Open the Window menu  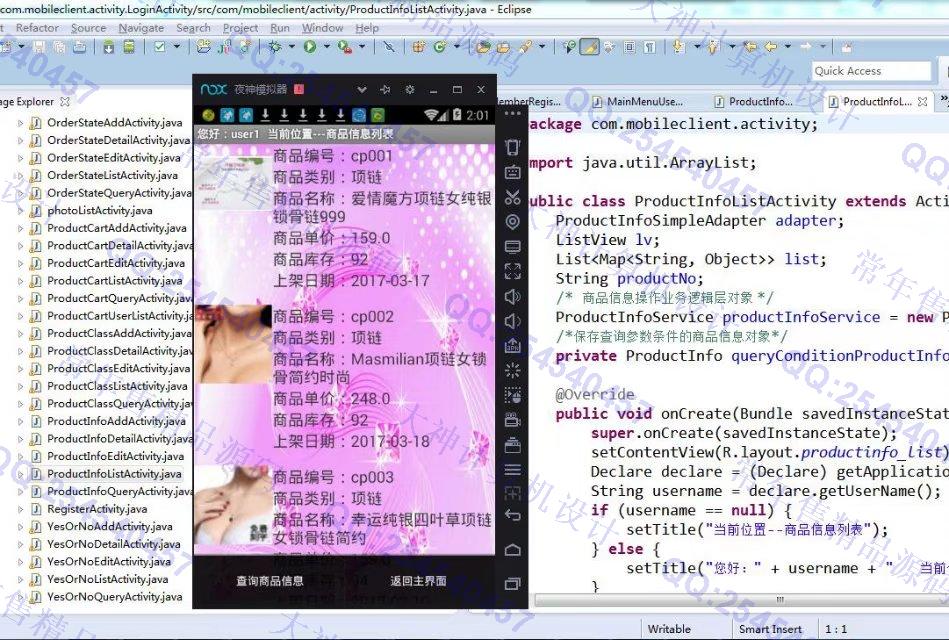(x=322, y=28)
